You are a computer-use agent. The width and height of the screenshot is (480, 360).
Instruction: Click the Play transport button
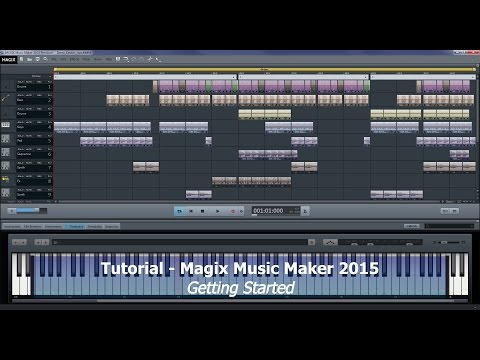coord(218,211)
